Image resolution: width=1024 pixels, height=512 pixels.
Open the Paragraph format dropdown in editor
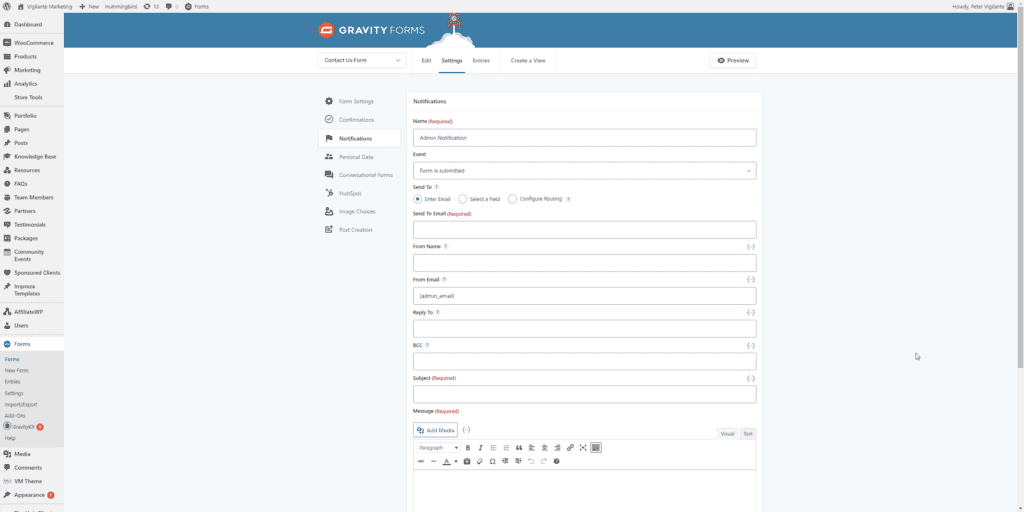pyautogui.click(x=437, y=448)
